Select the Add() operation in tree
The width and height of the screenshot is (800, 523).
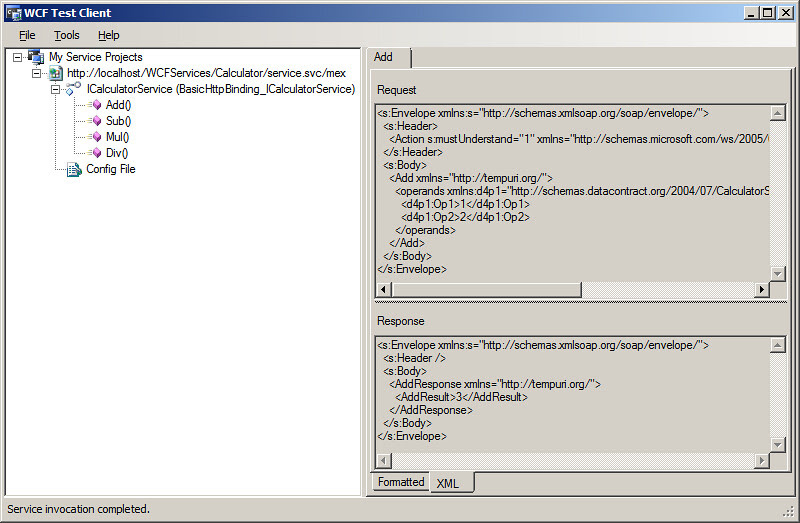(x=118, y=105)
